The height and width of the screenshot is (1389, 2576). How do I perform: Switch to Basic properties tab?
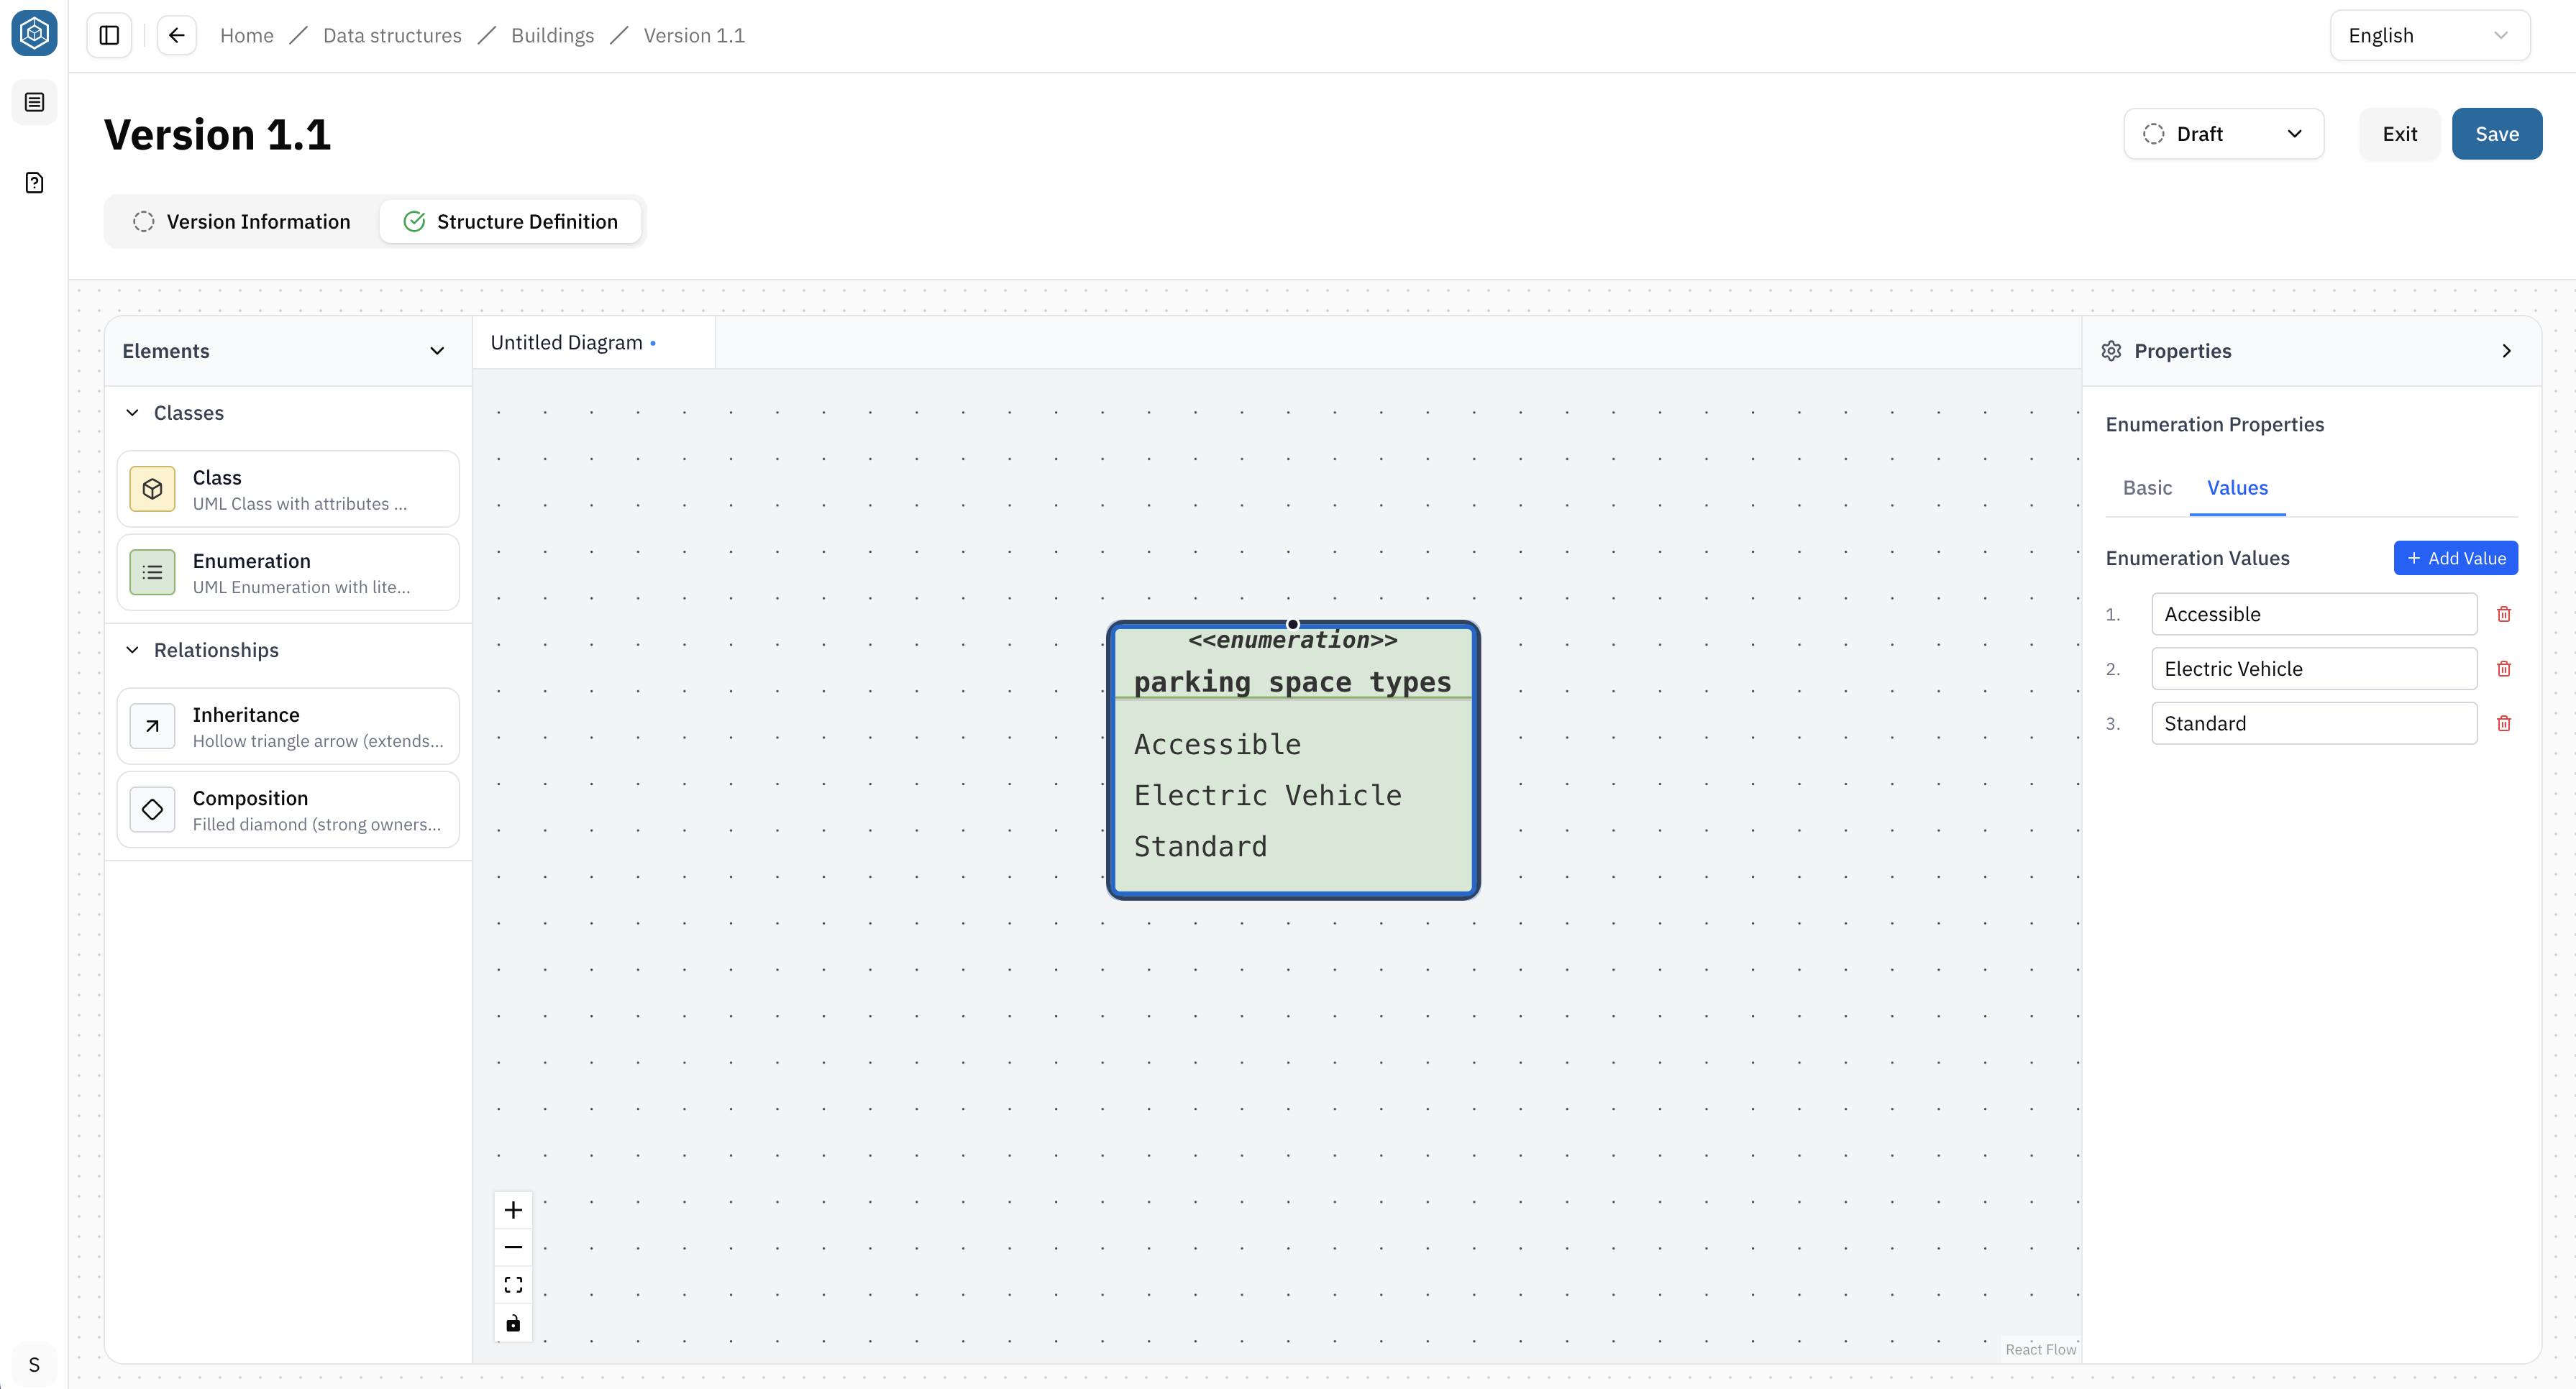point(2147,488)
